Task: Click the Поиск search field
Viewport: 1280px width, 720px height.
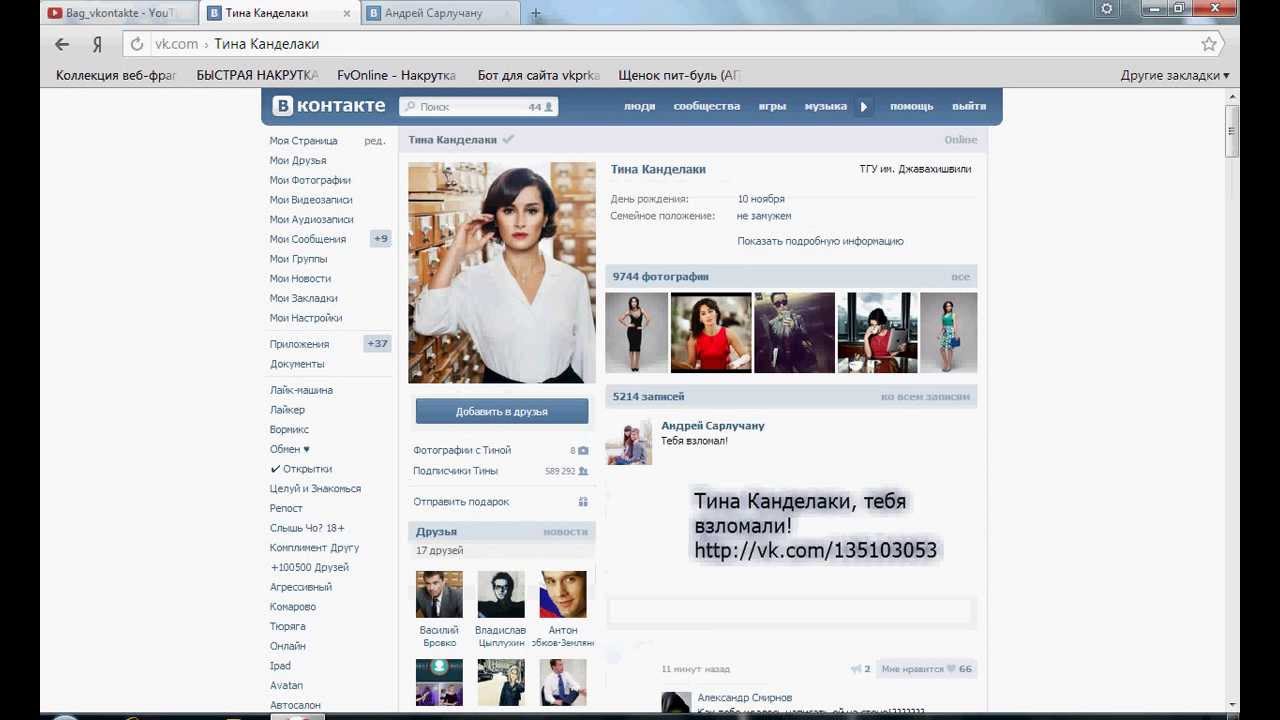Action: point(478,106)
